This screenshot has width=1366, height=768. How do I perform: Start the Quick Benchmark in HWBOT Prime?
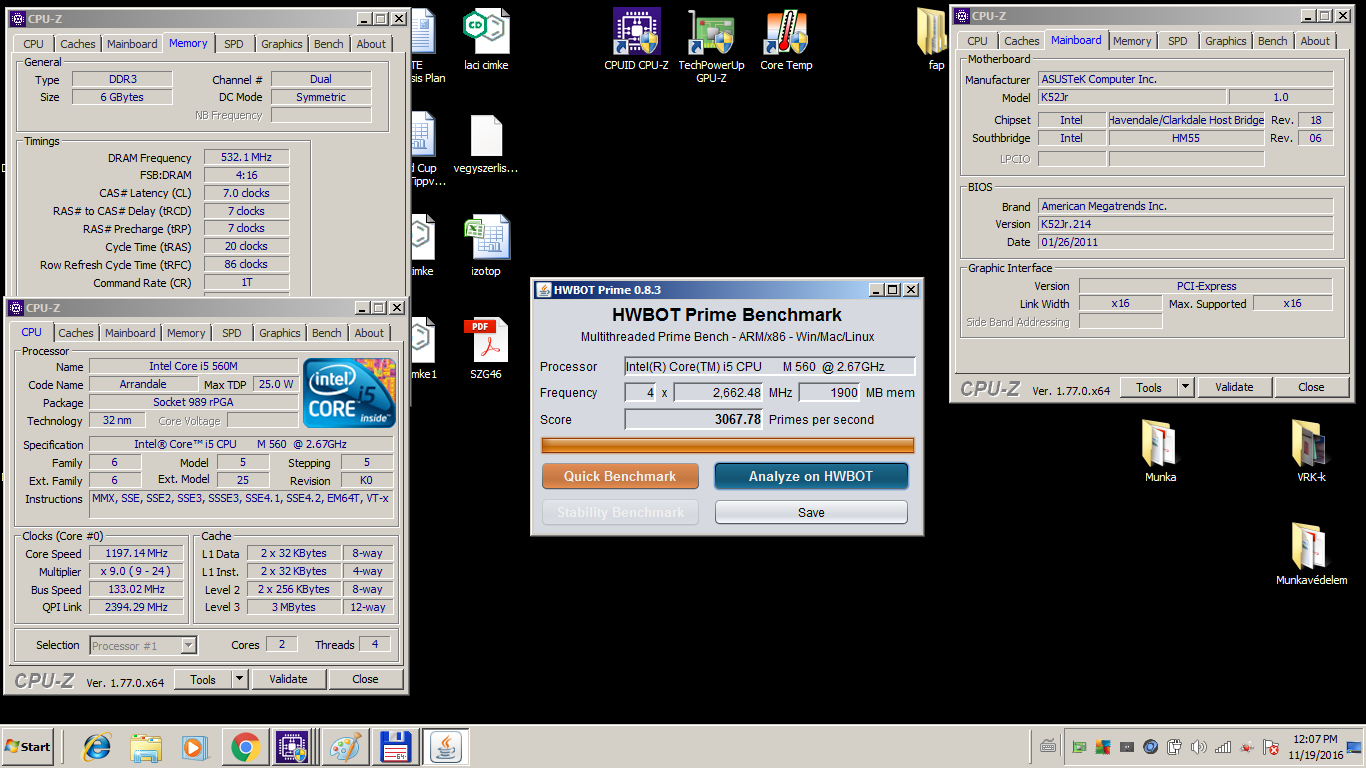point(620,476)
